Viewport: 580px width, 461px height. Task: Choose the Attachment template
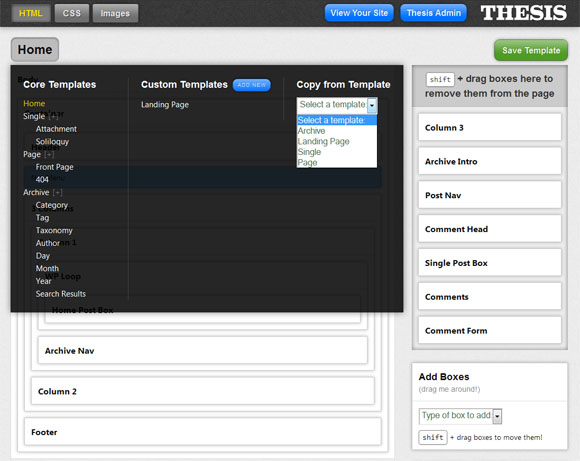56,129
